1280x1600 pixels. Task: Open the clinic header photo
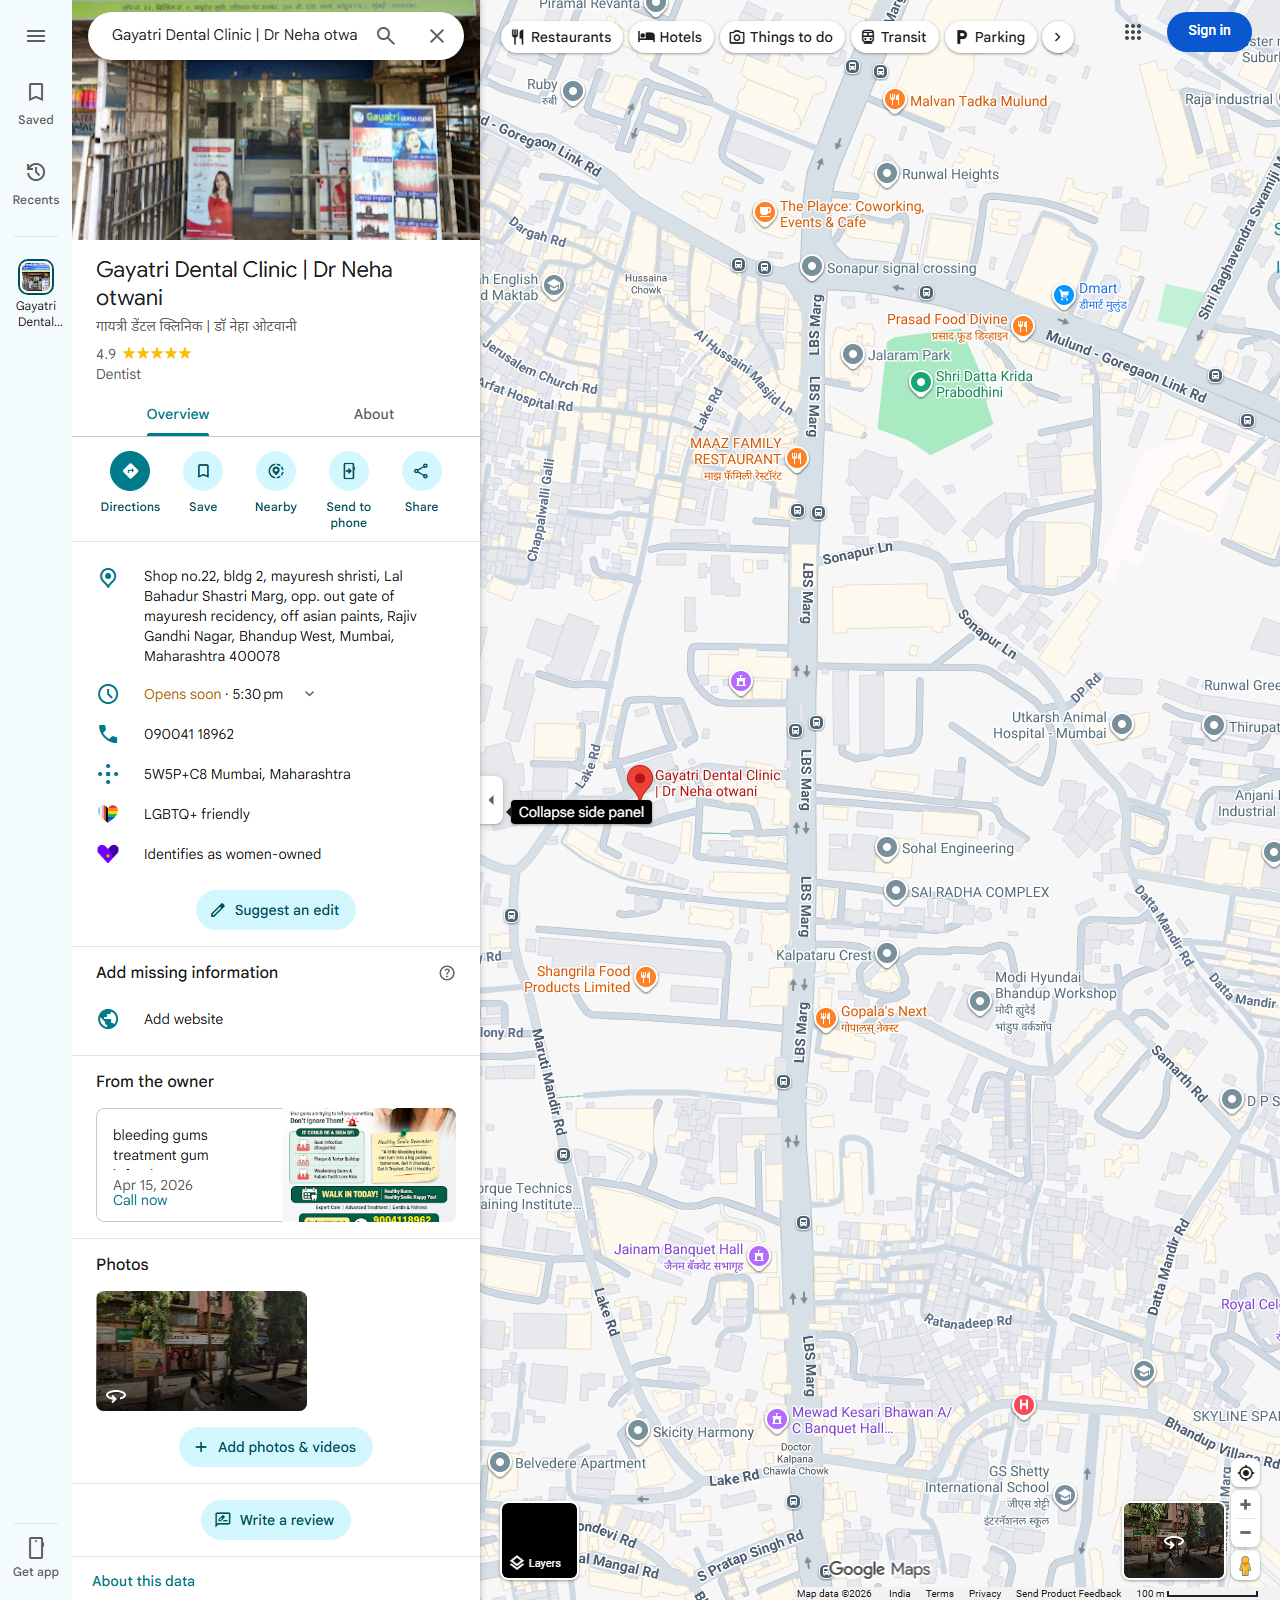(x=276, y=150)
